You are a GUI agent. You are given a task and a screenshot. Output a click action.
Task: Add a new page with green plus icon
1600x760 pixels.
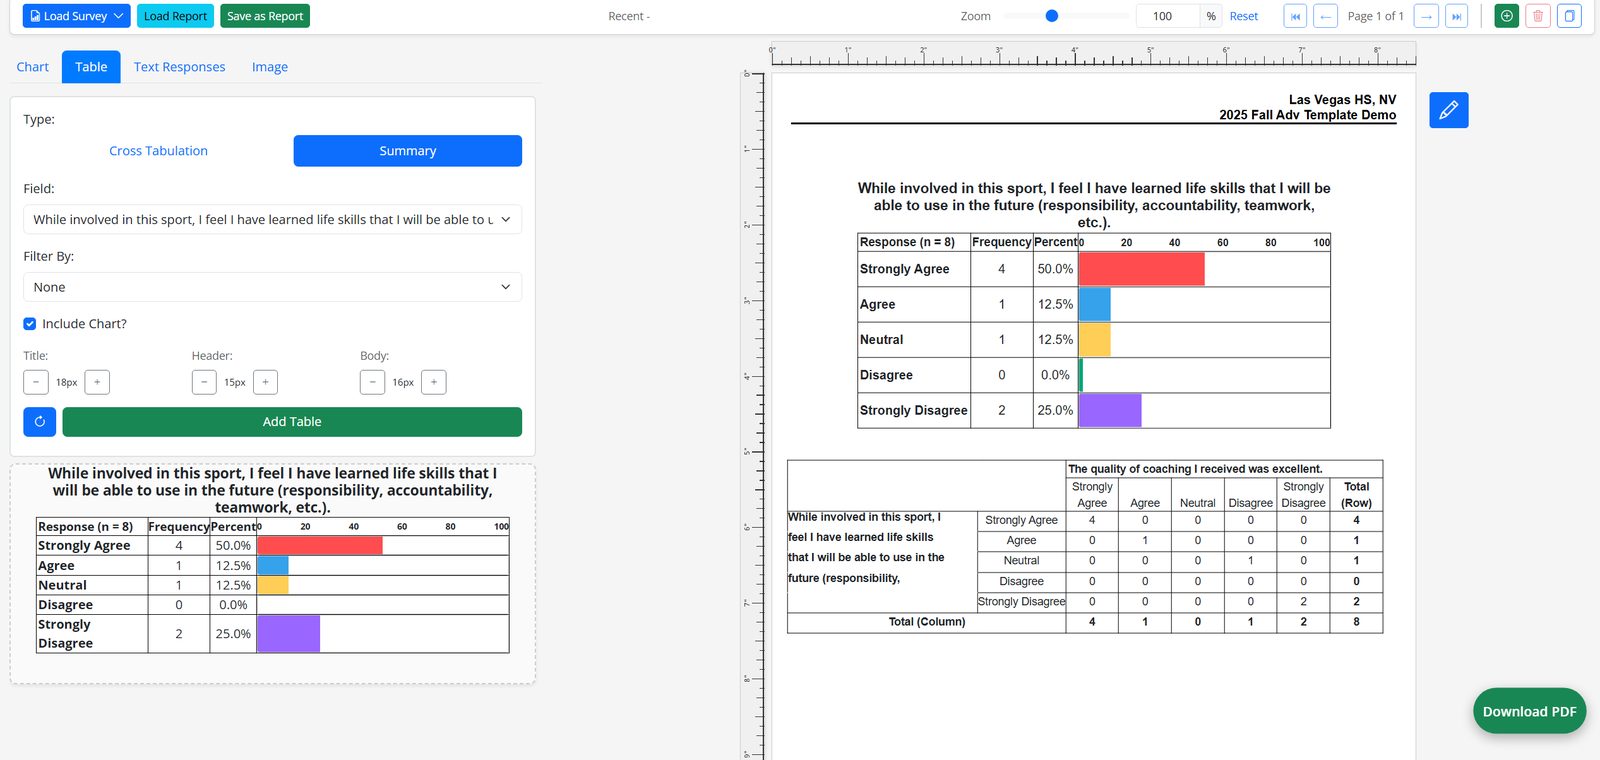1507,16
